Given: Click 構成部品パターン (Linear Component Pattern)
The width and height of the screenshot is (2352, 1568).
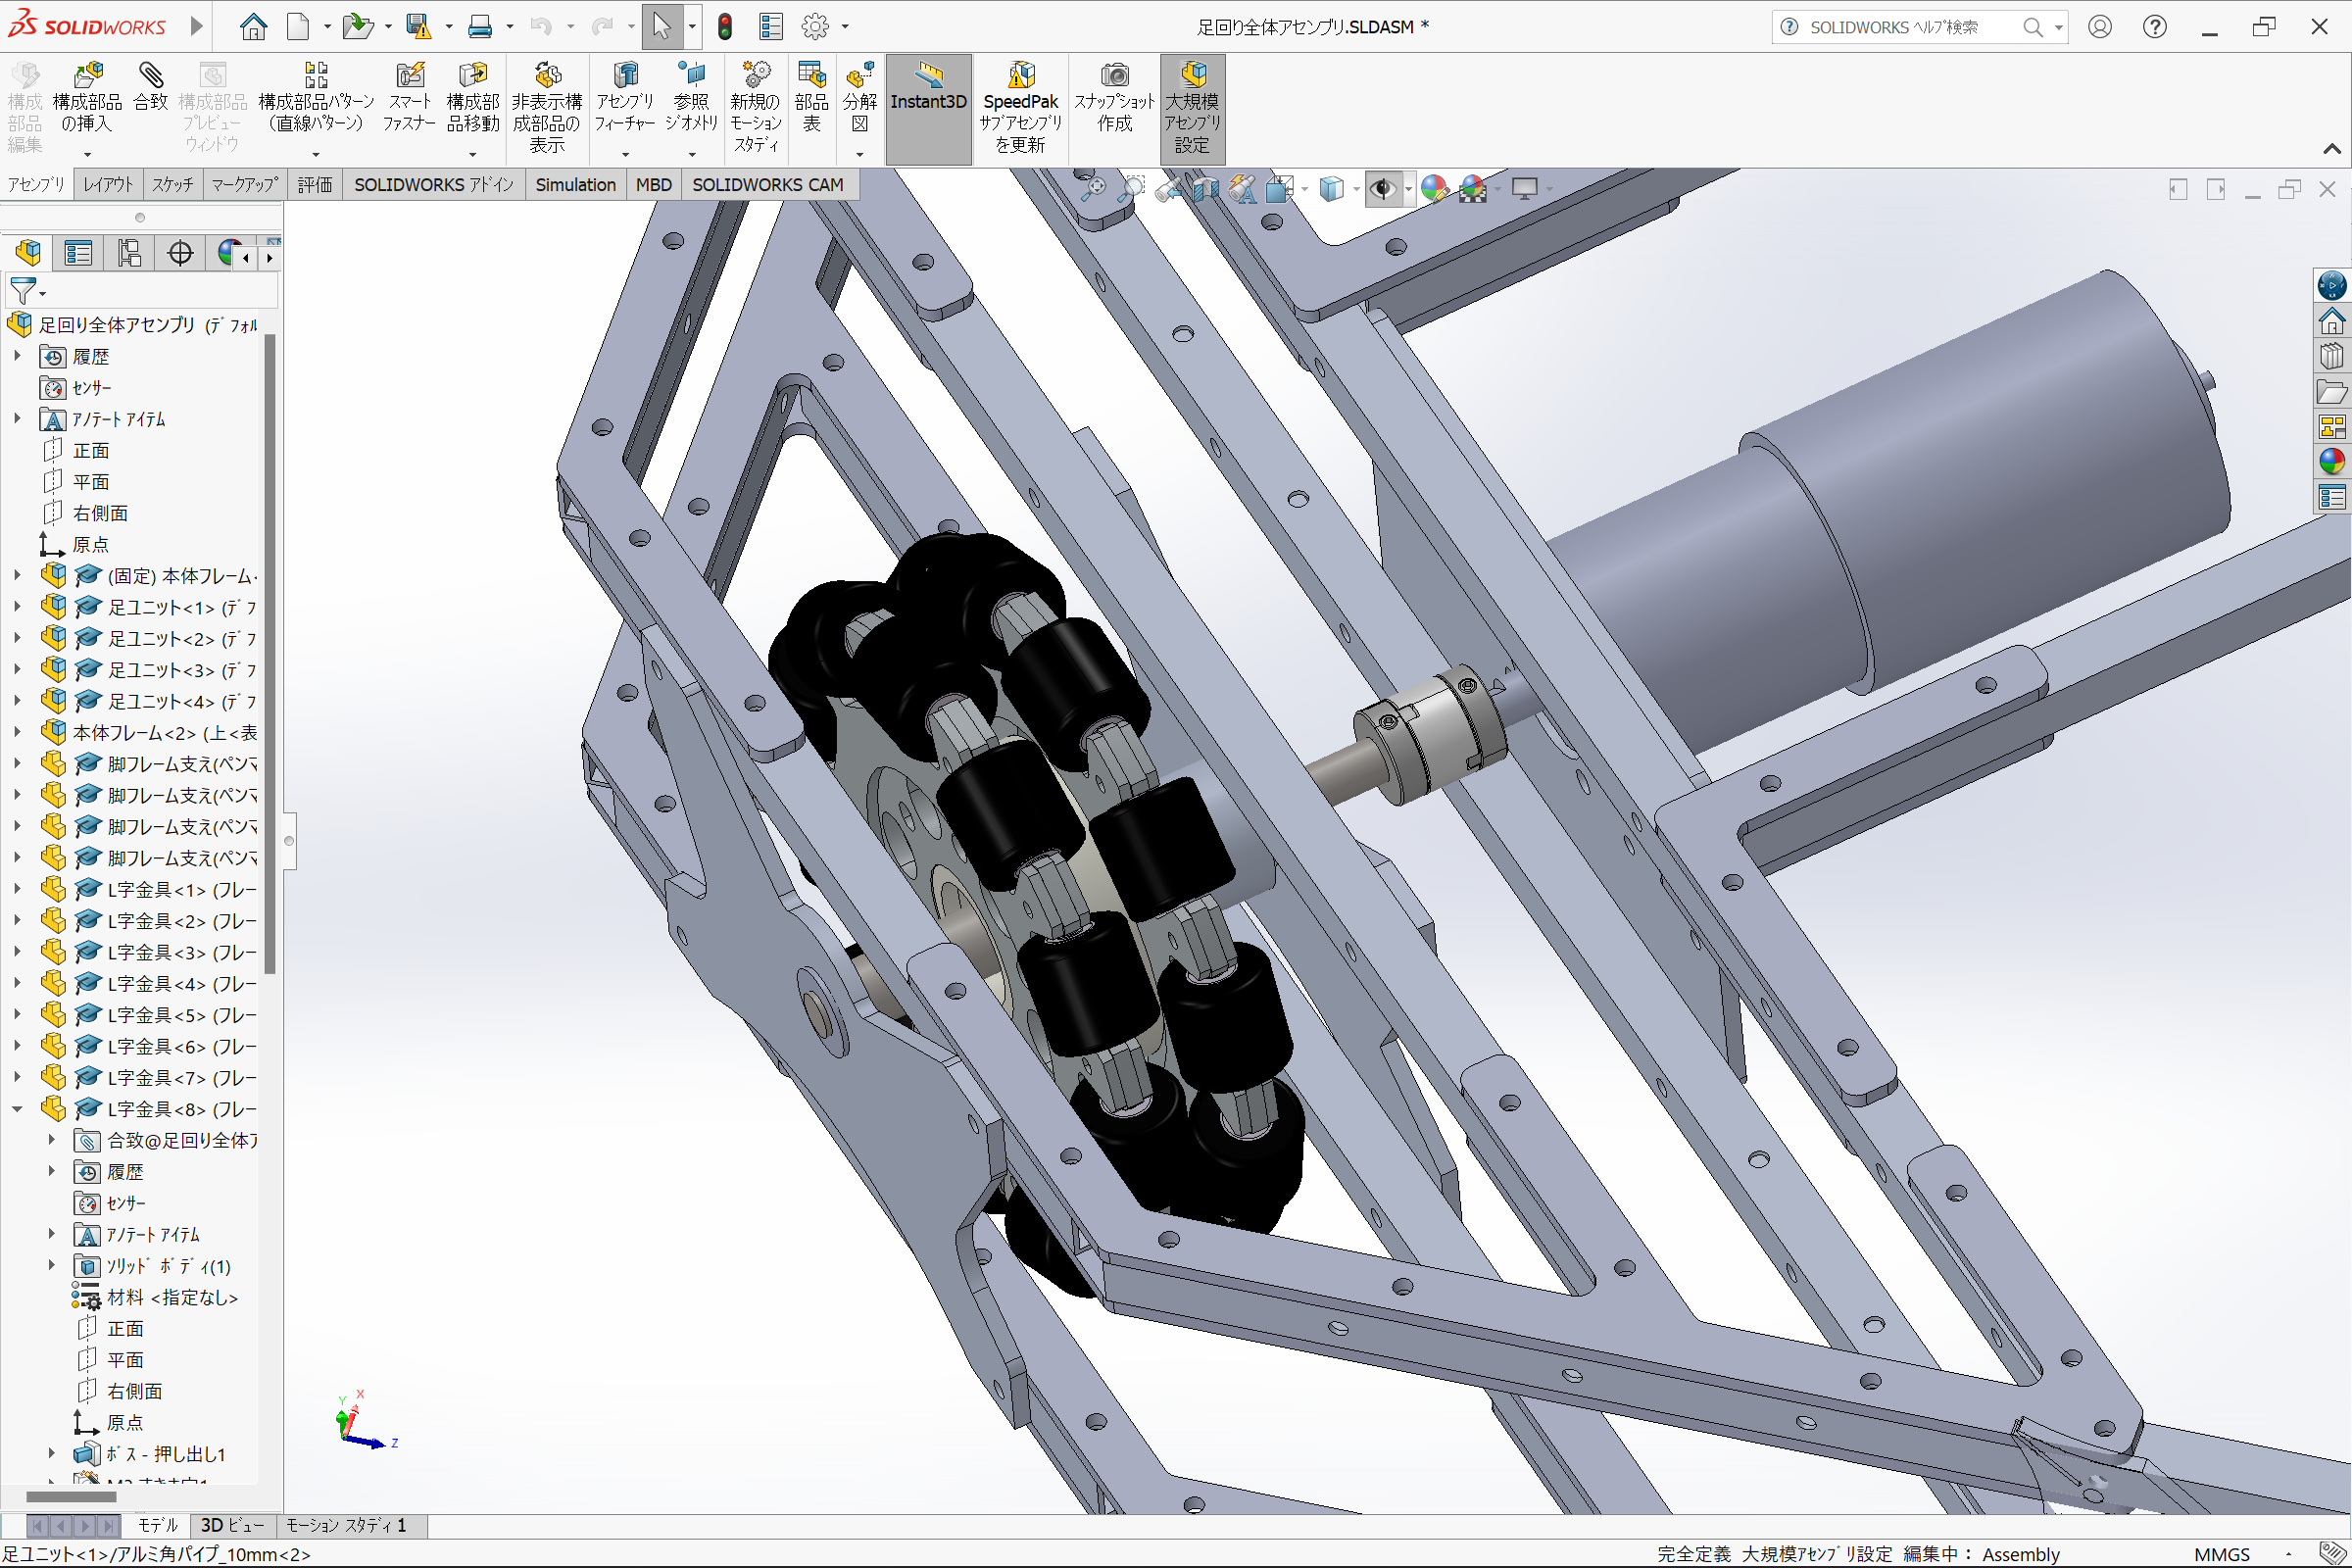Looking at the screenshot, I should [316, 98].
